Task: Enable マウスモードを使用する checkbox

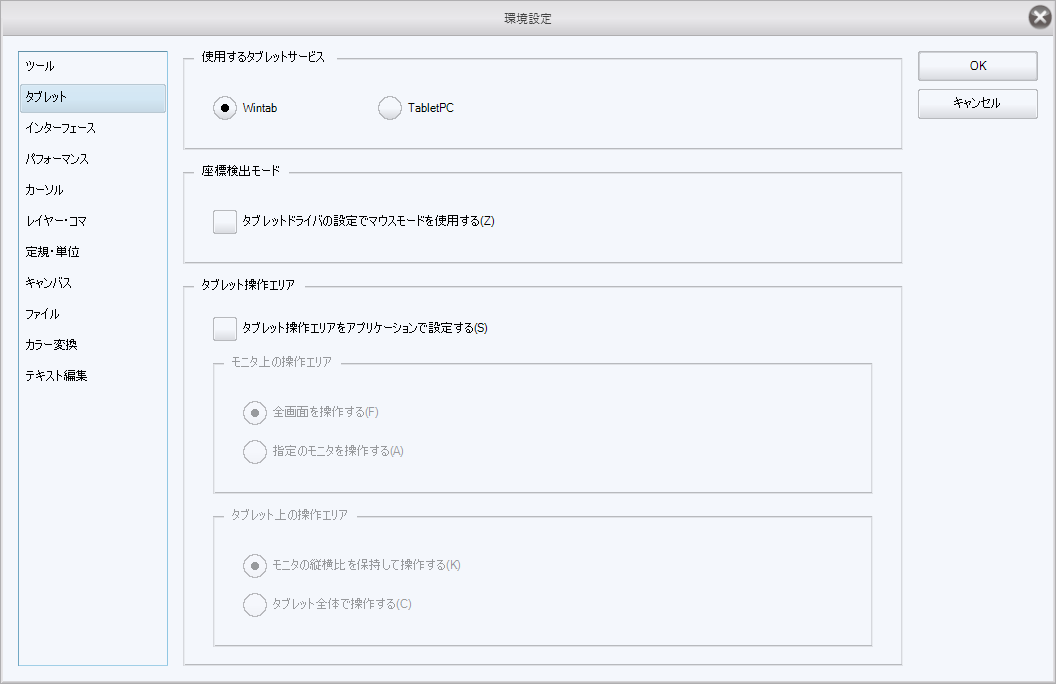Action: tap(225, 221)
